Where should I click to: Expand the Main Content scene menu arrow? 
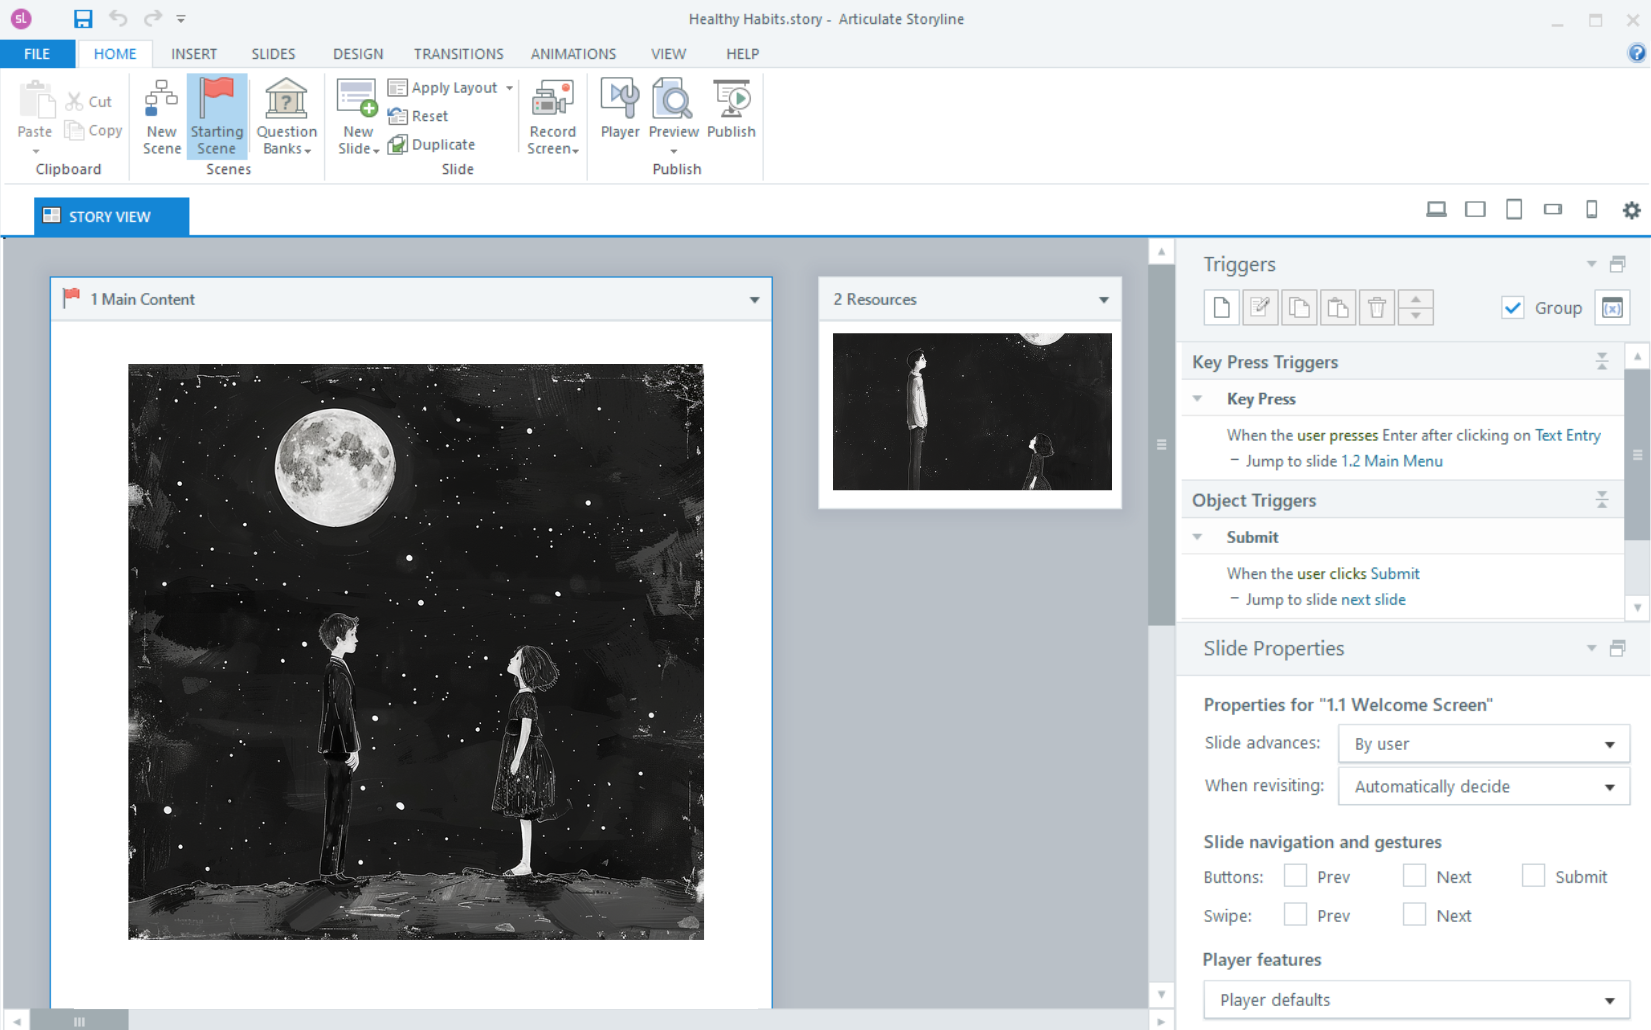pyautogui.click(x=754, y=300)
